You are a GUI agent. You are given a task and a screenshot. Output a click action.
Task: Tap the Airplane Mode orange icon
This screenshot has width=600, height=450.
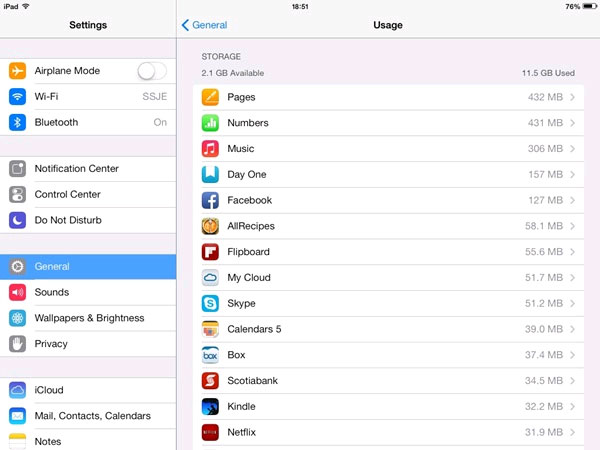17,71
